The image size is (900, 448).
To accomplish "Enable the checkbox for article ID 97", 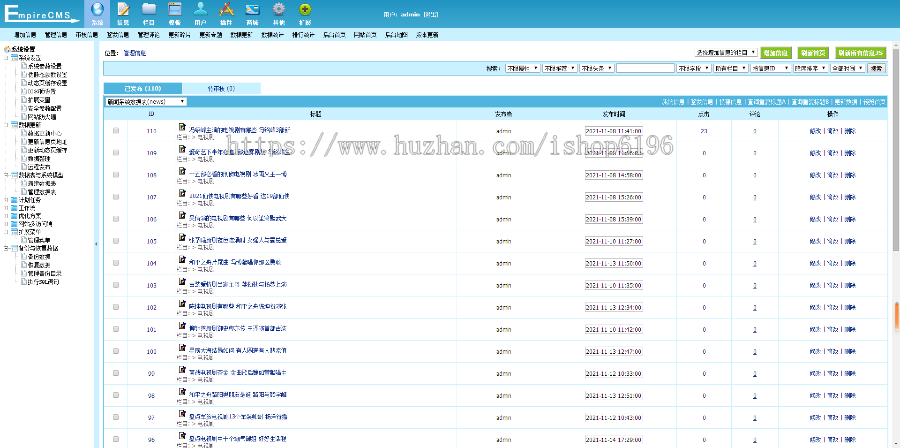I will point(116,417).
